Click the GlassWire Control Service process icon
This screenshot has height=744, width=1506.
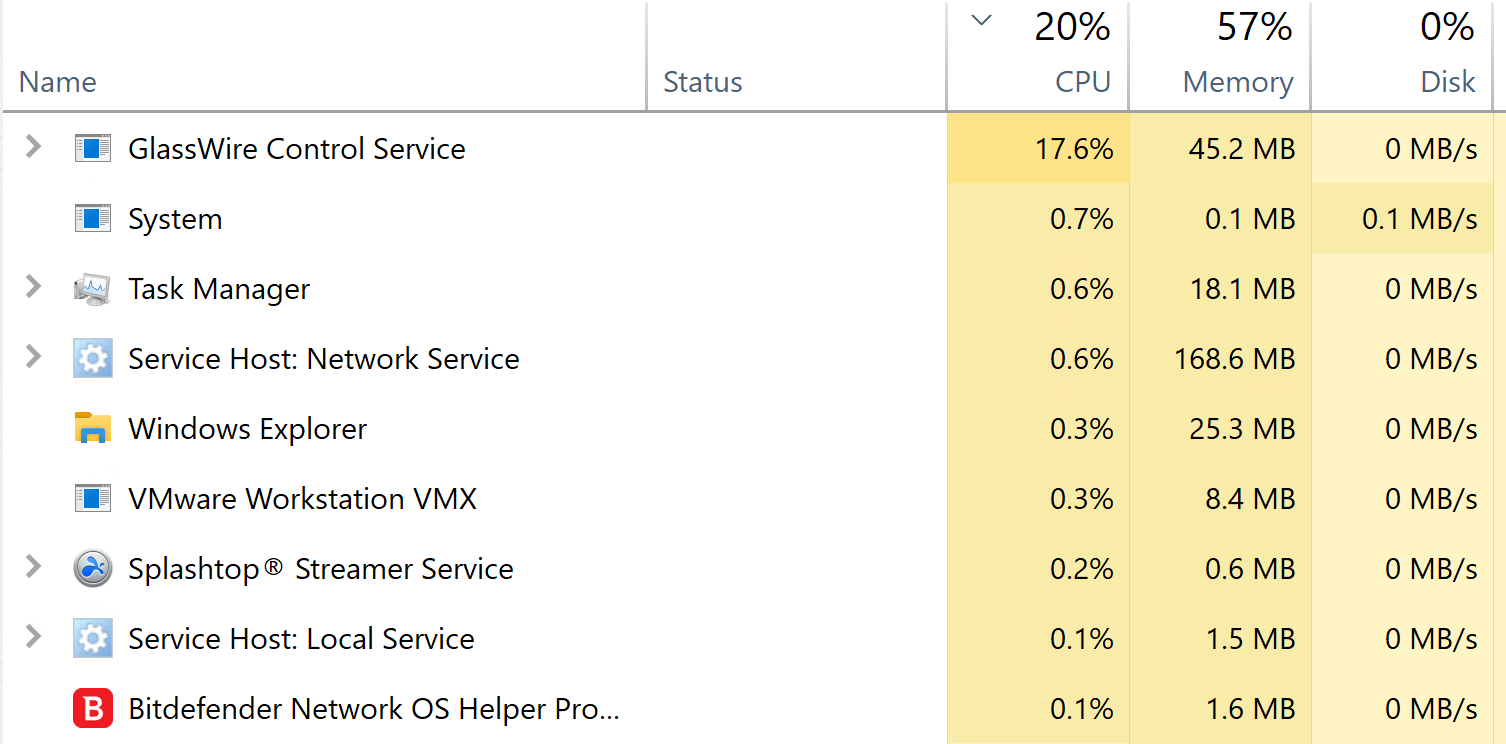point(93,149)
